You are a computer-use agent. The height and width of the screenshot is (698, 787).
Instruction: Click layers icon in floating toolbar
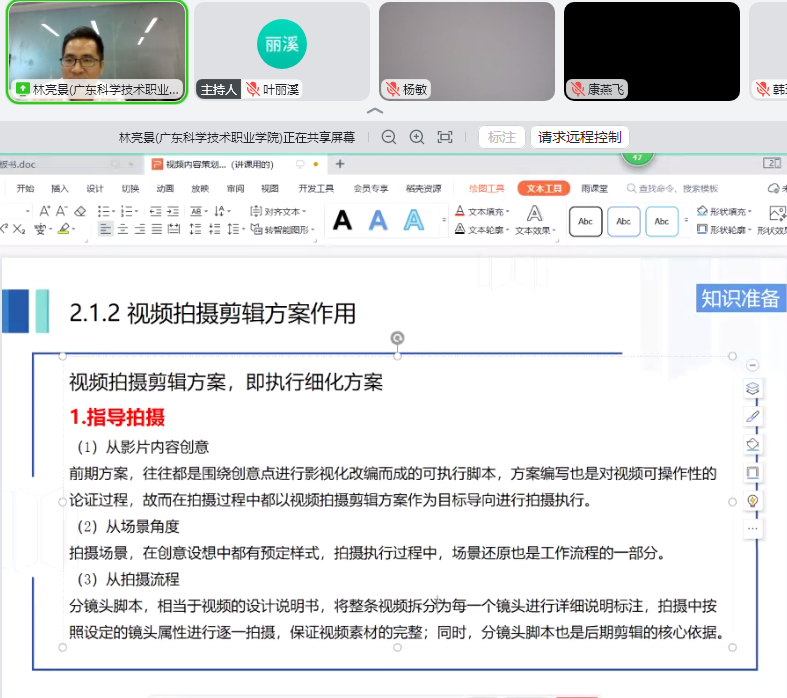[x=752, y=388]
